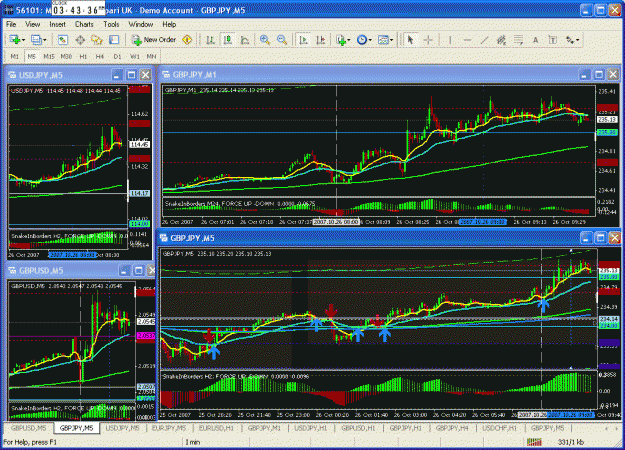Draw a vertical line tool
The height and width of the screenshot is (450, 625).
coord(450,39)
